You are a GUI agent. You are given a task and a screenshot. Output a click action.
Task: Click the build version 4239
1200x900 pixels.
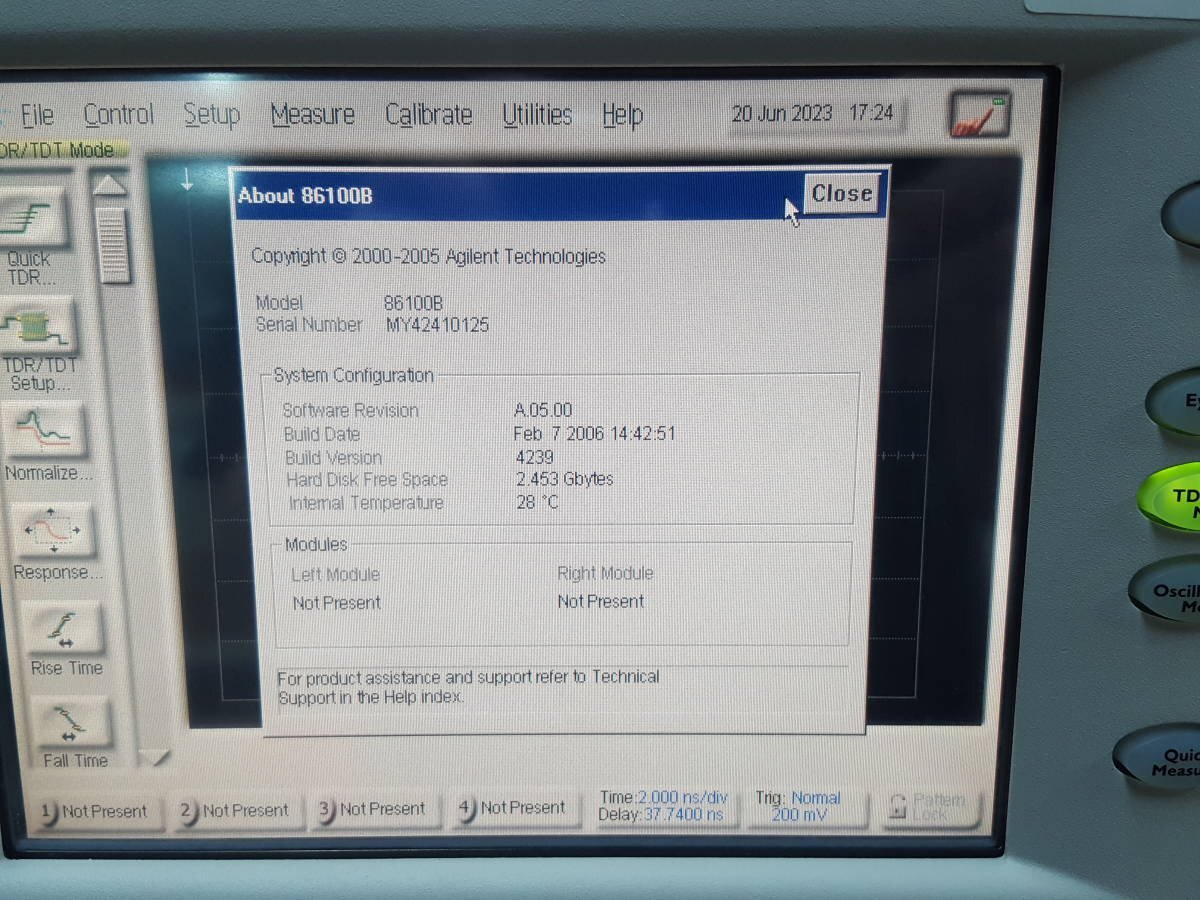pos(534,457)
